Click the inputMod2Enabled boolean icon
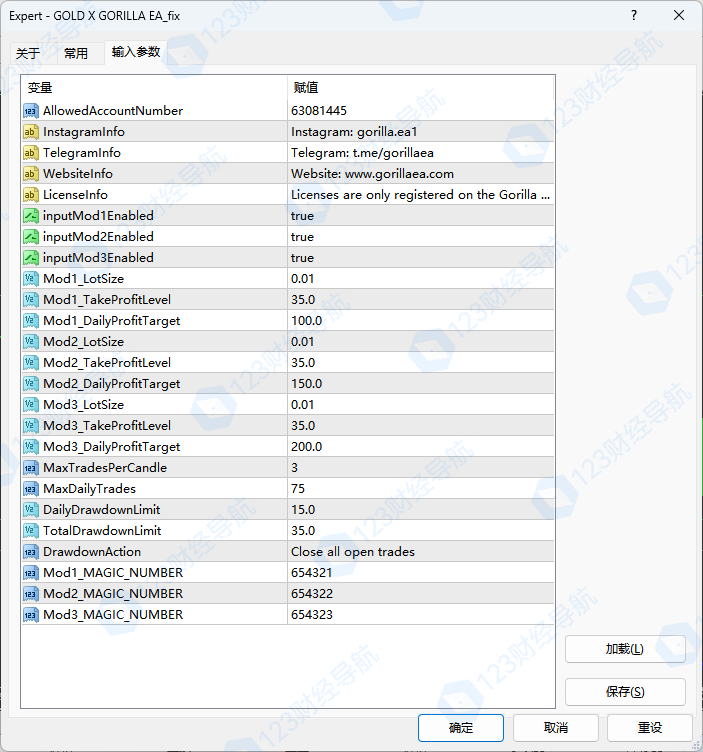This screenshot has width=703, height=752. [31, 237]
